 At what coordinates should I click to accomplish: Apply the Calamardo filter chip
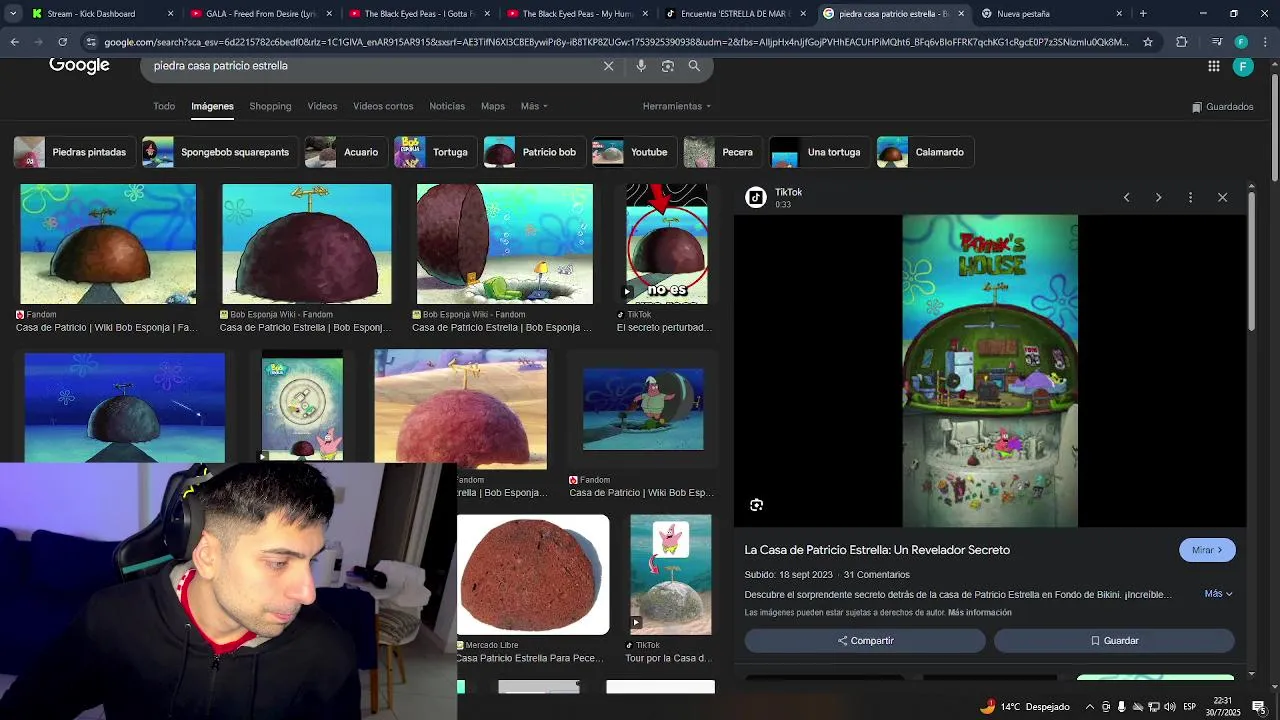coord(925,152)
